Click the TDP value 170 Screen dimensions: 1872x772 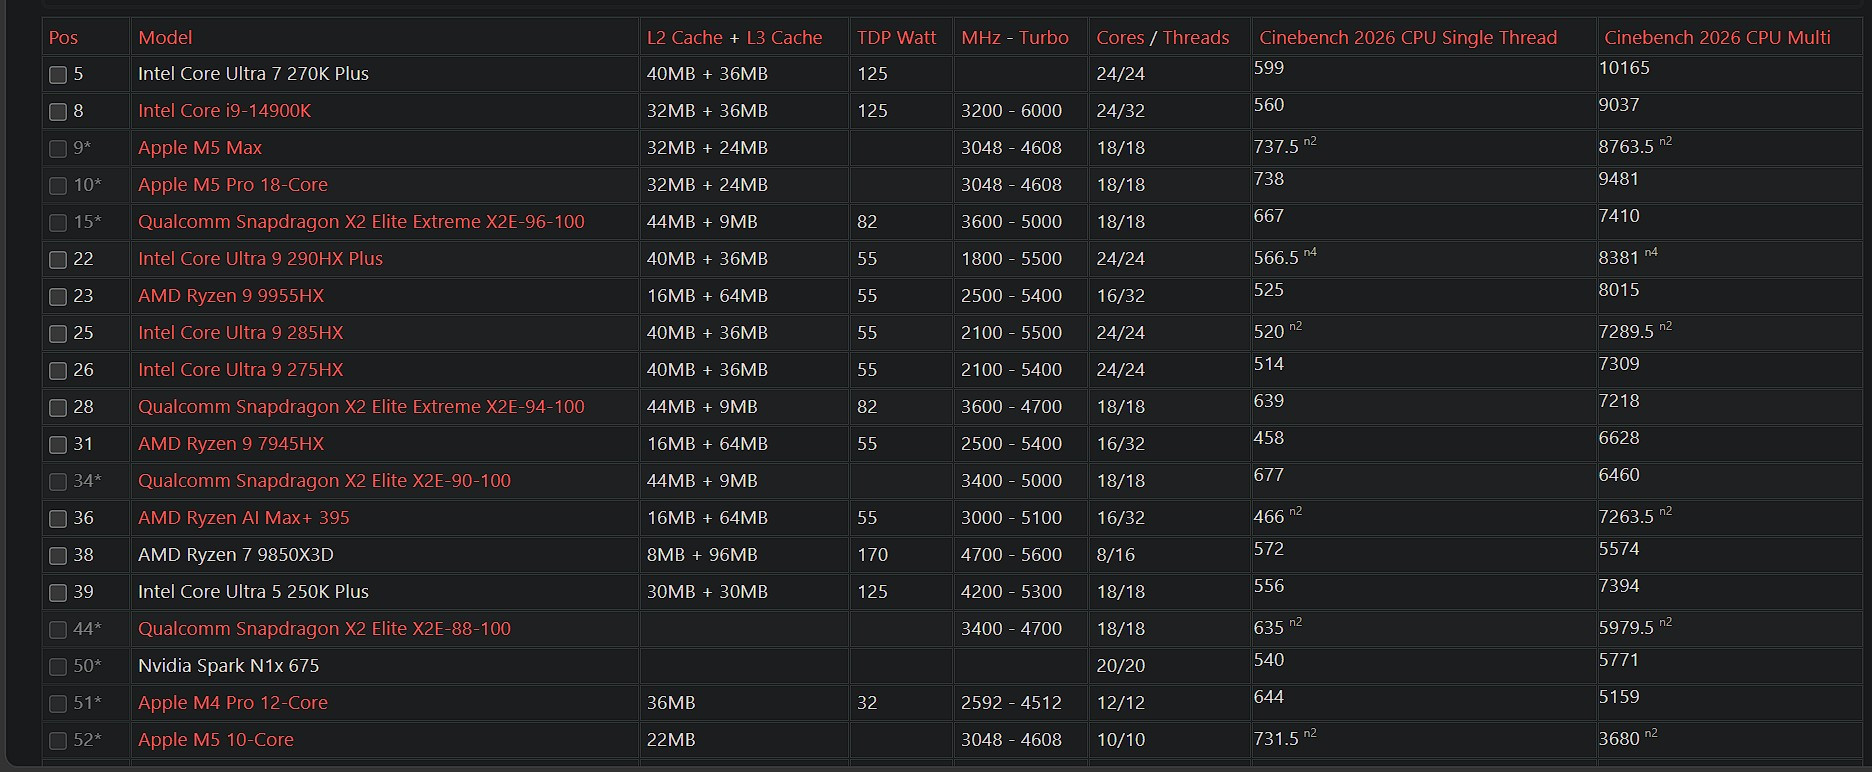click(x=872, y=555)
